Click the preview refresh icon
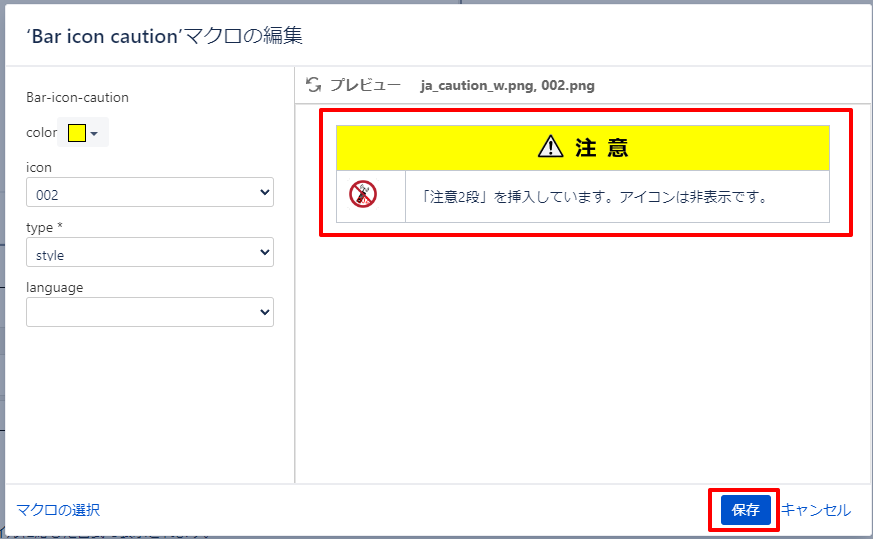873x539 pixels. click(x=313, y=85)
